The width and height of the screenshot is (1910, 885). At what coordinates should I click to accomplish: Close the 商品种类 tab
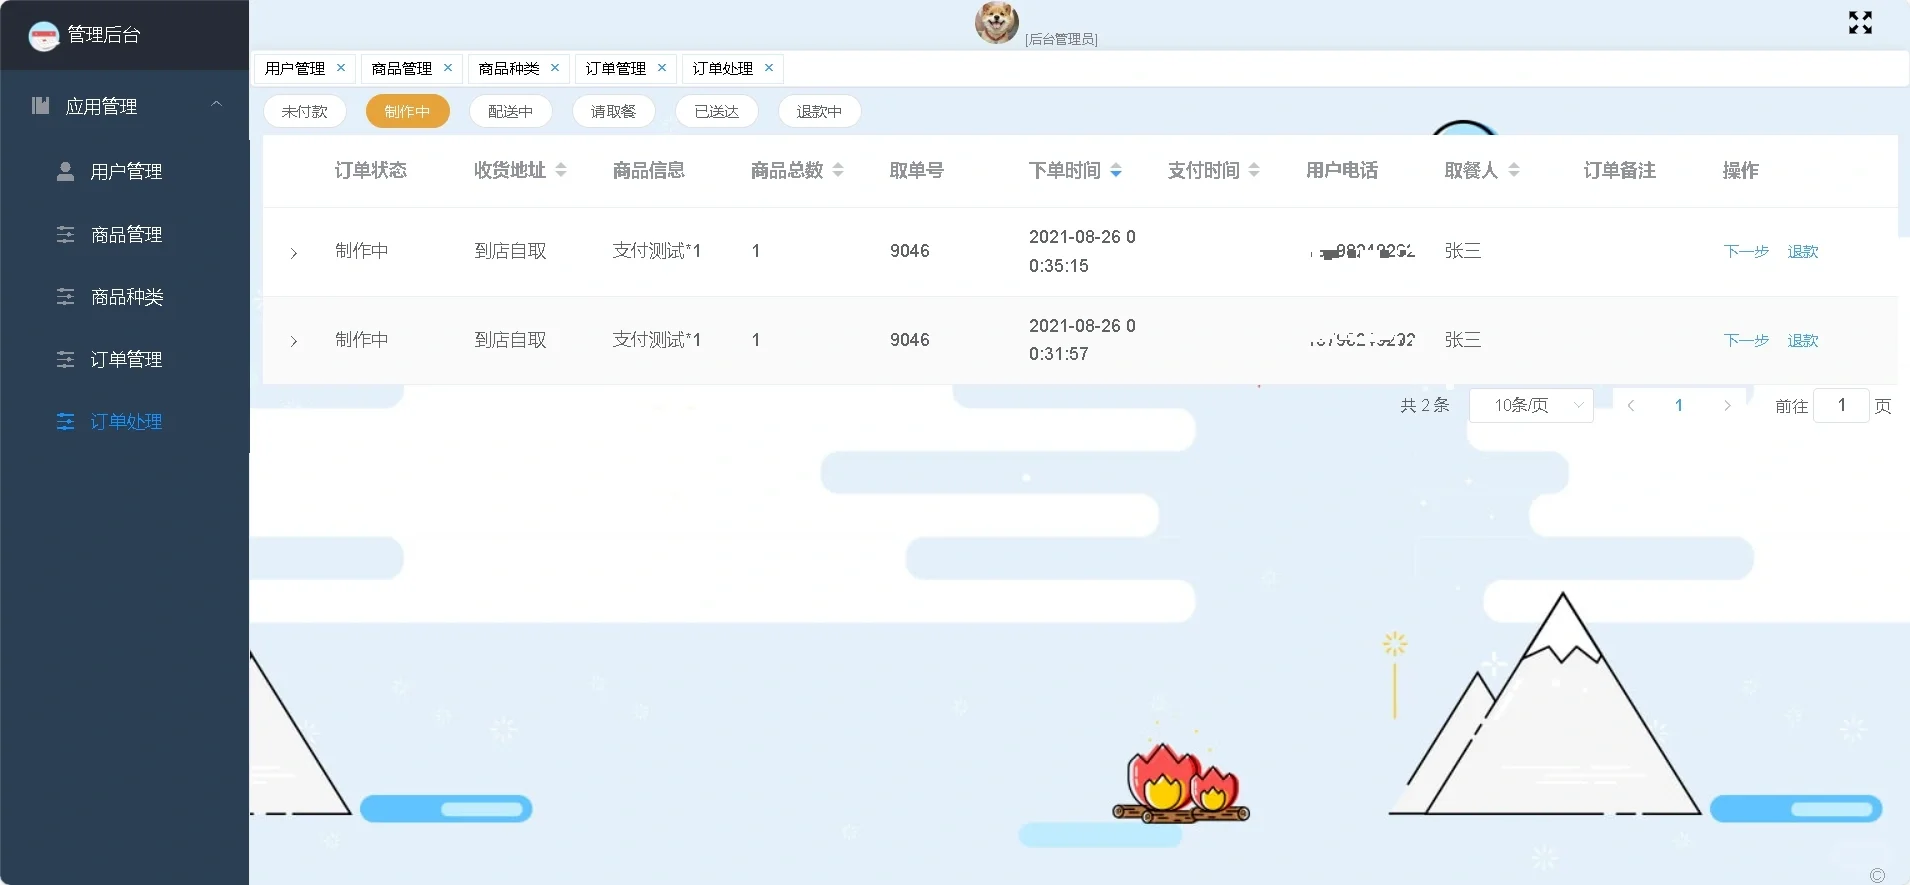555,68
